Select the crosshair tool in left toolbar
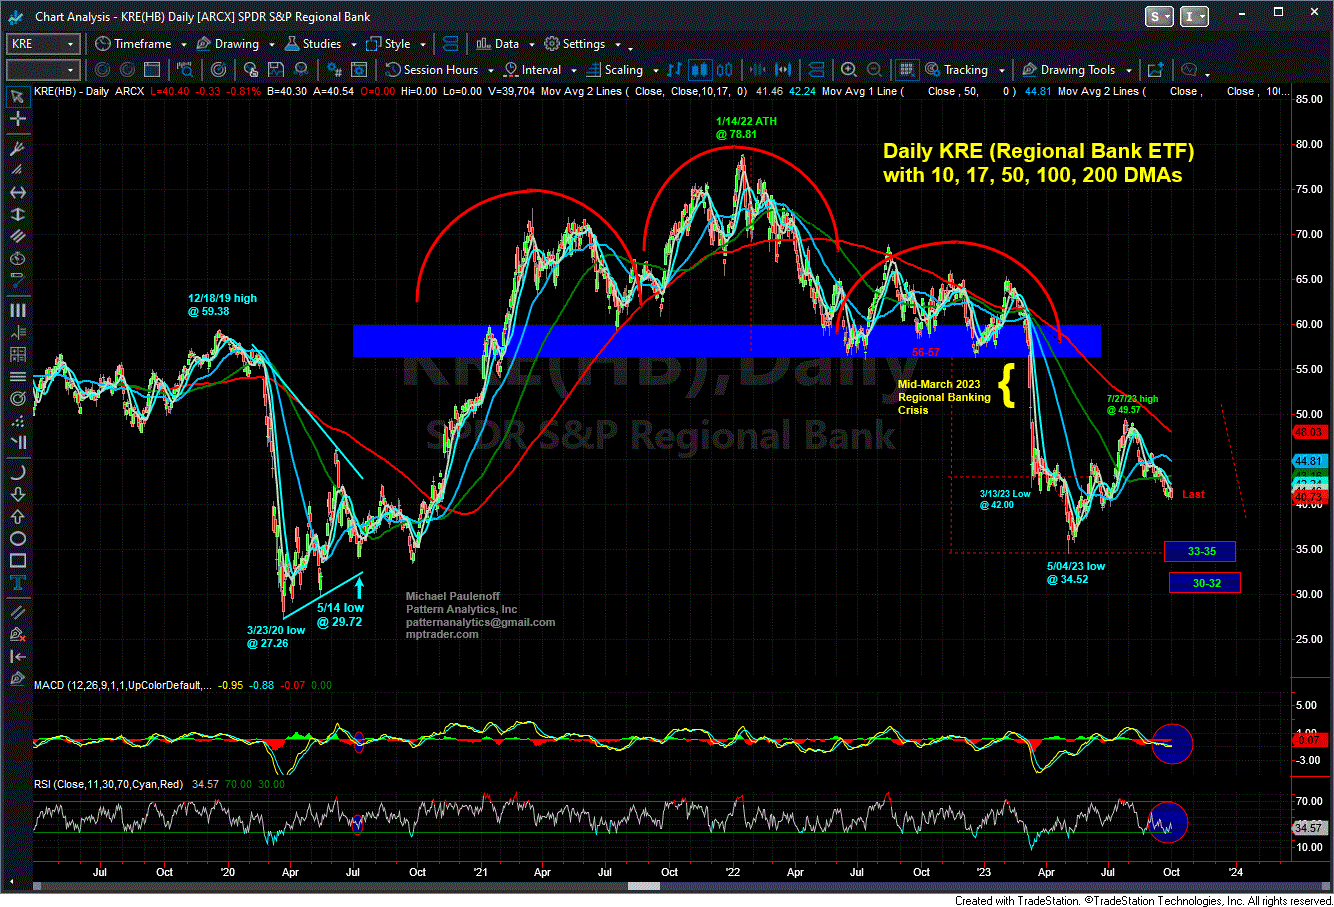The width and height of the screenshot is (1334, 907). point(17,118)
